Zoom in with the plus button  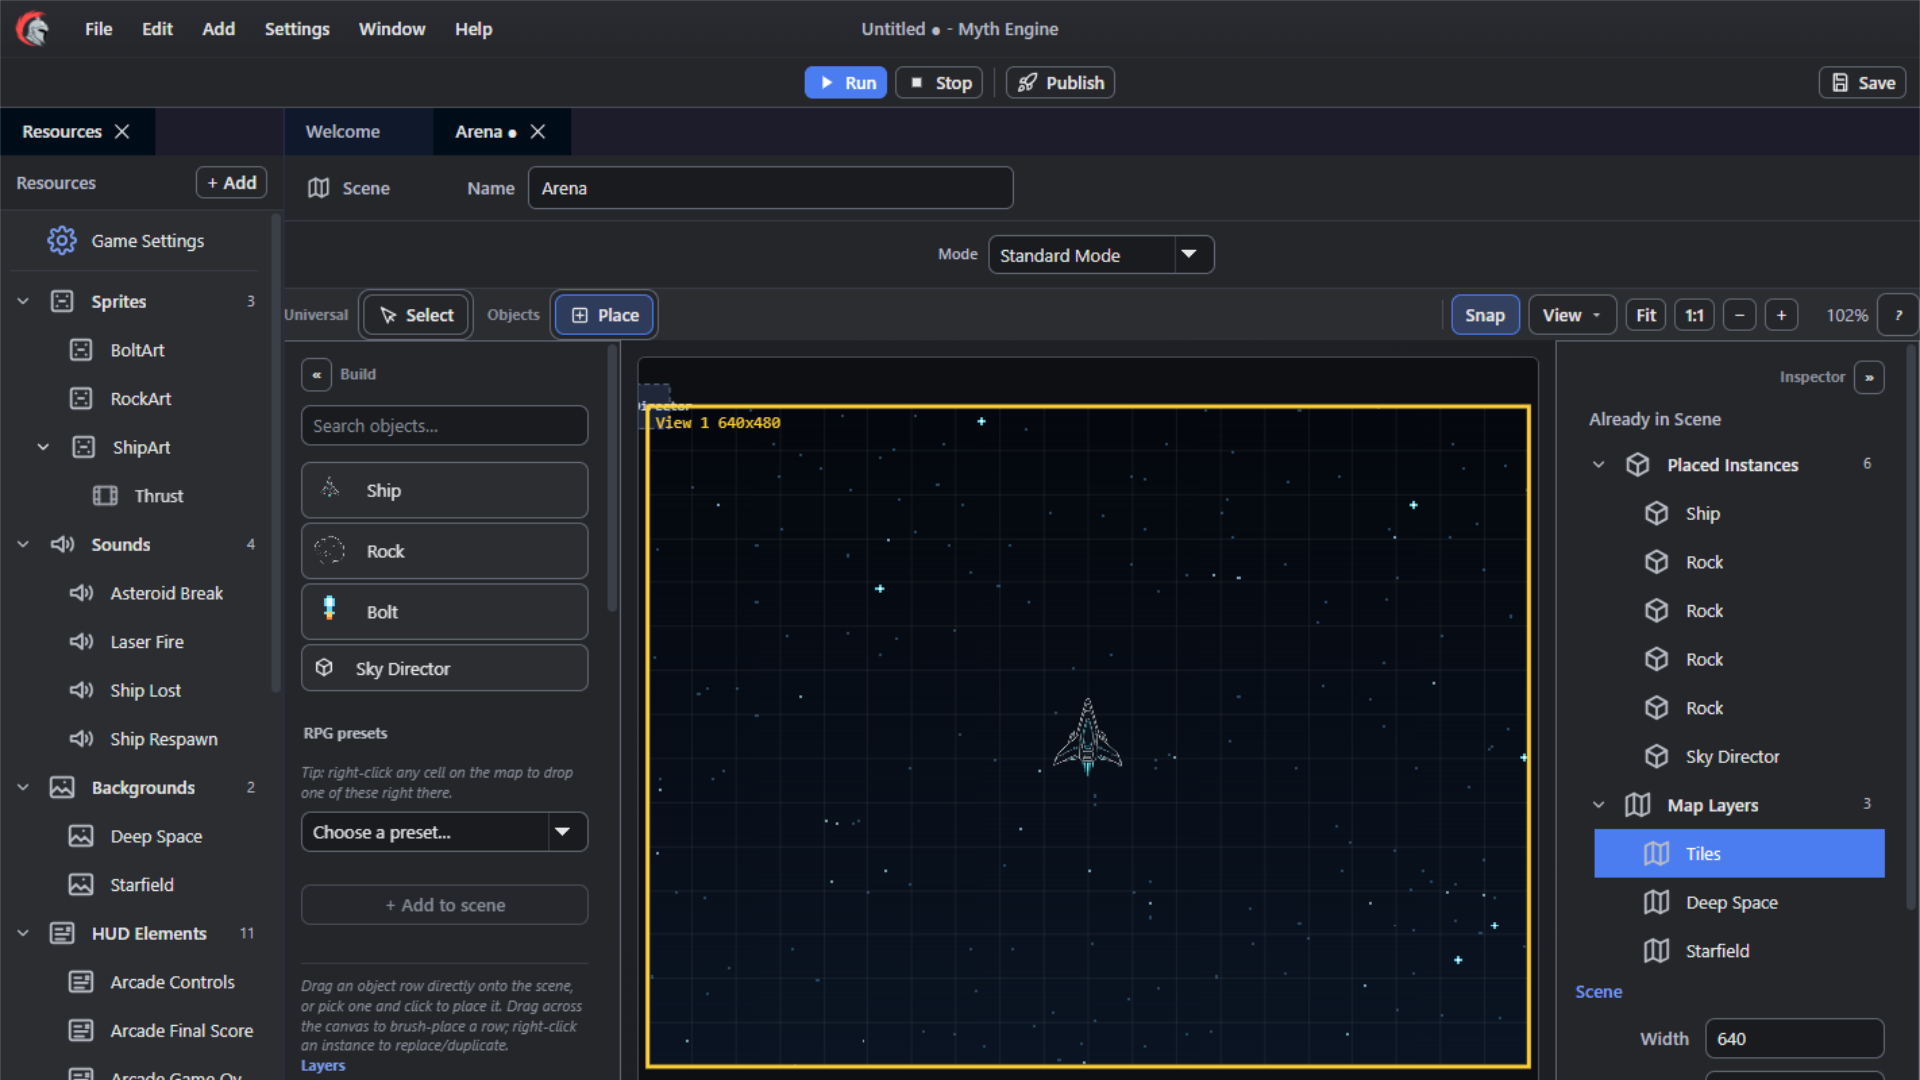1781,315
